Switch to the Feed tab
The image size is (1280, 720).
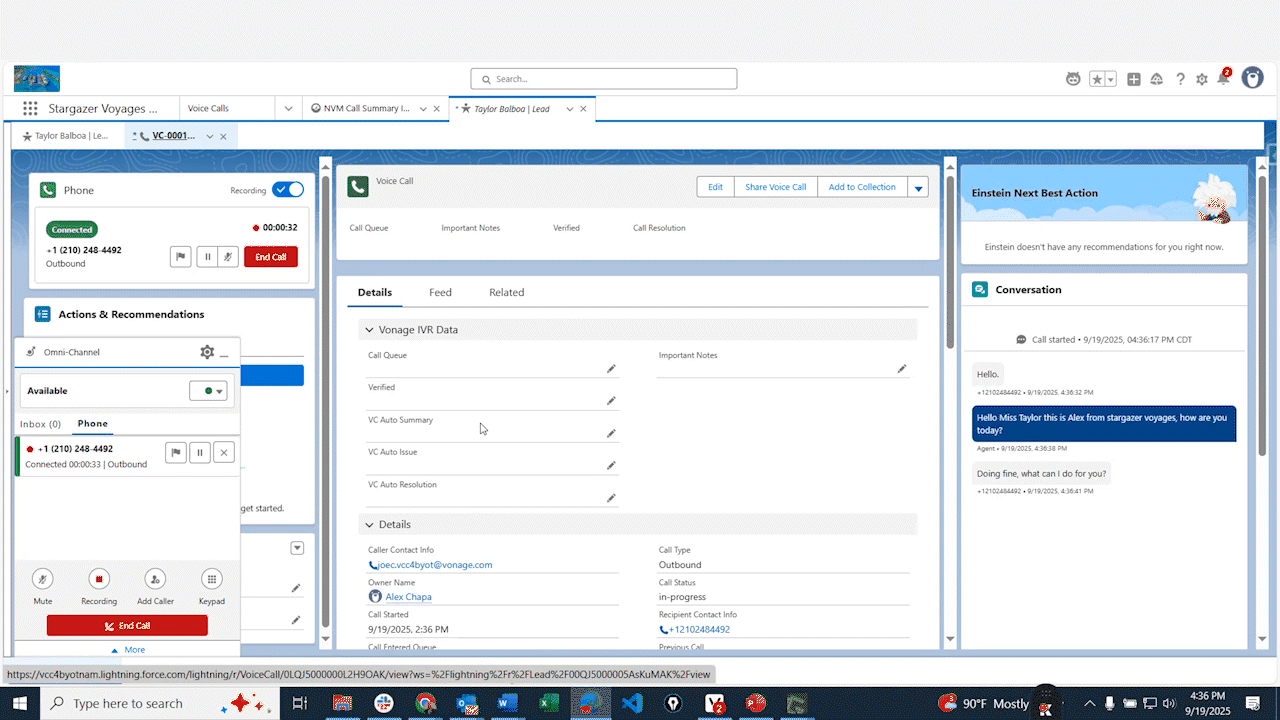(x=440, y=292)
